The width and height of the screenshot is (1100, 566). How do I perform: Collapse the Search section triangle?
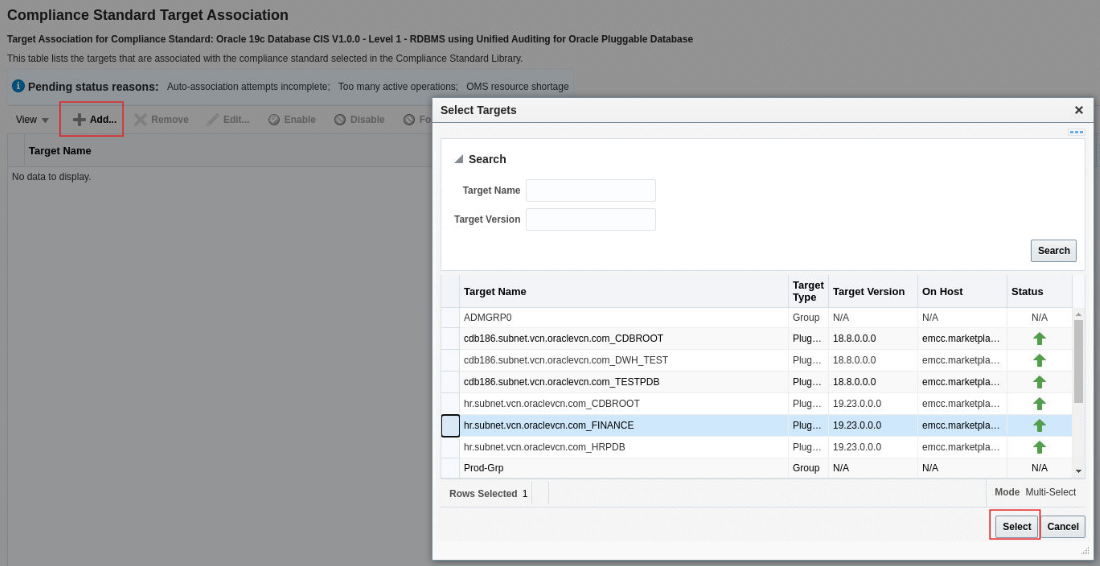[x=459, y=159]
